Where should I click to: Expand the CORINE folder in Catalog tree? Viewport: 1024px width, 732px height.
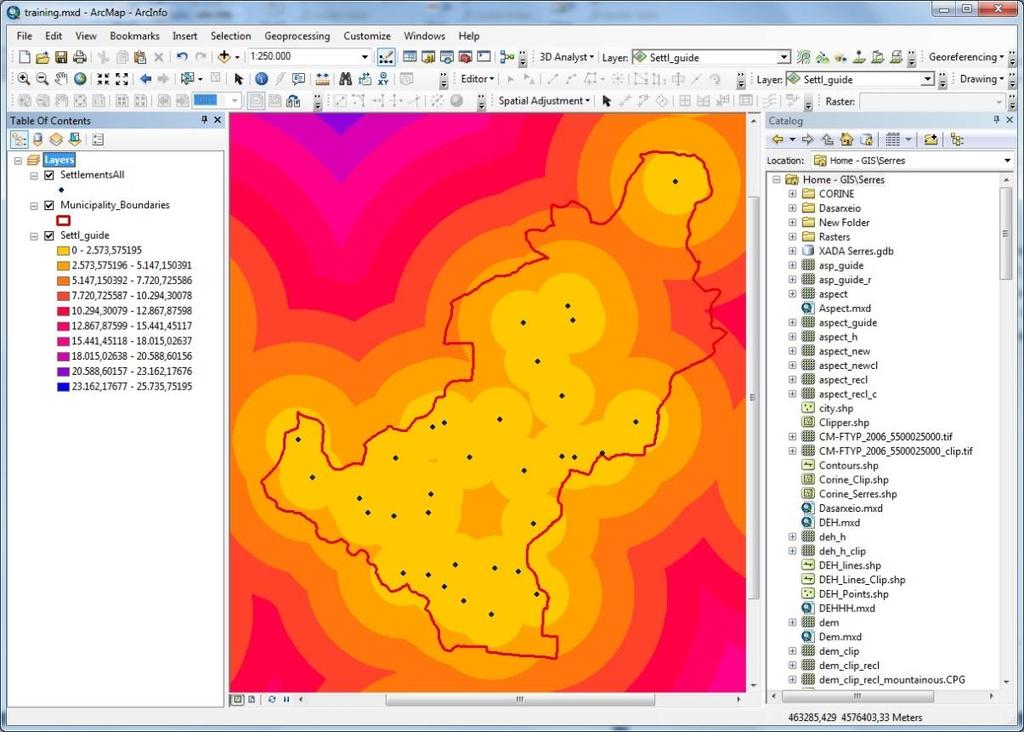pyautogui.click(x=792, y=194)
